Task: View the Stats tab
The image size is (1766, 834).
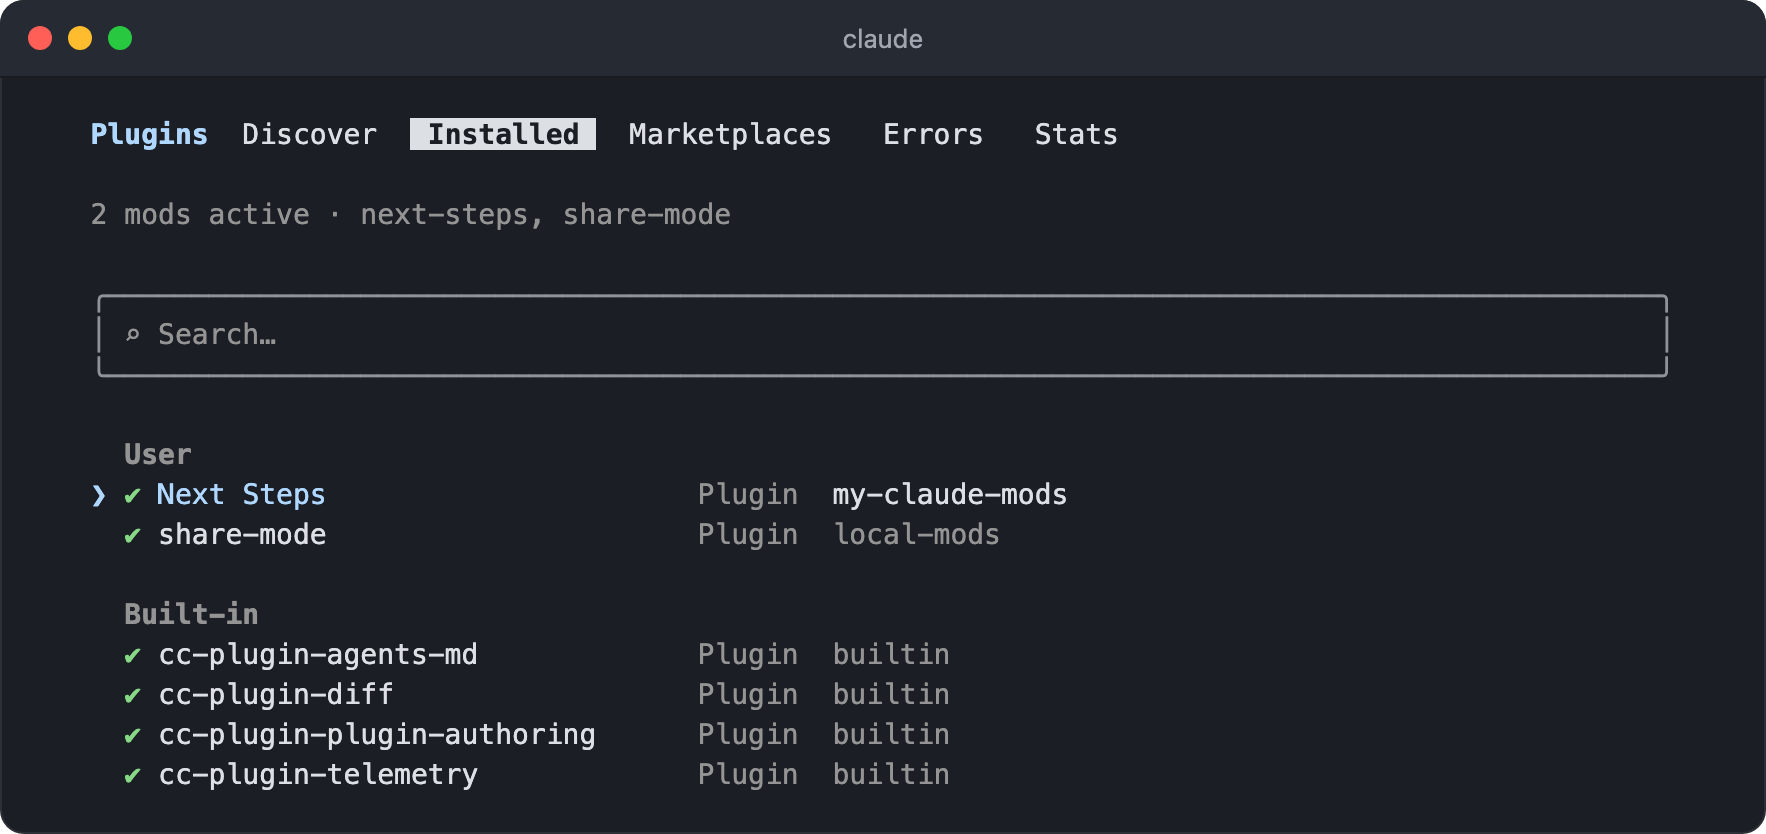Action: (1076, 134)
